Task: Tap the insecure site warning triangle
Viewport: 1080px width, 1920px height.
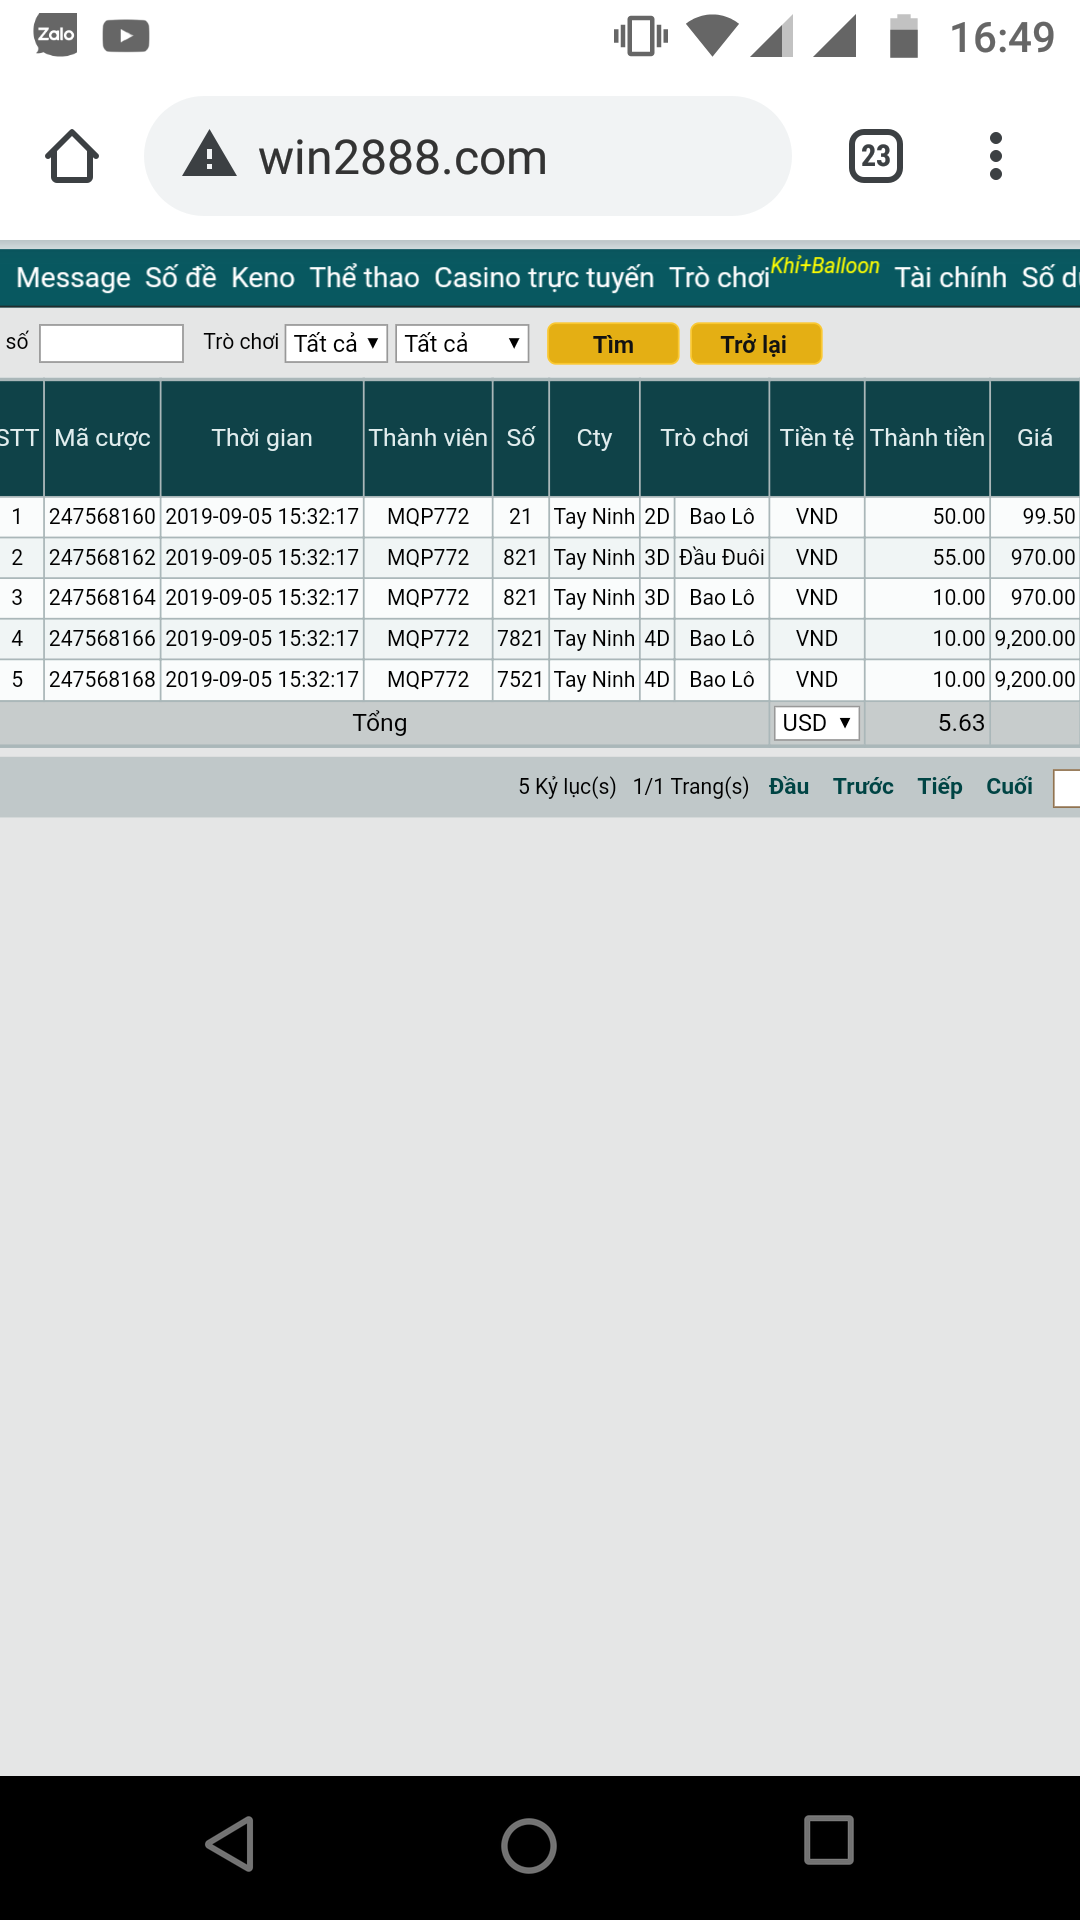Action: [x=209, y=156]
